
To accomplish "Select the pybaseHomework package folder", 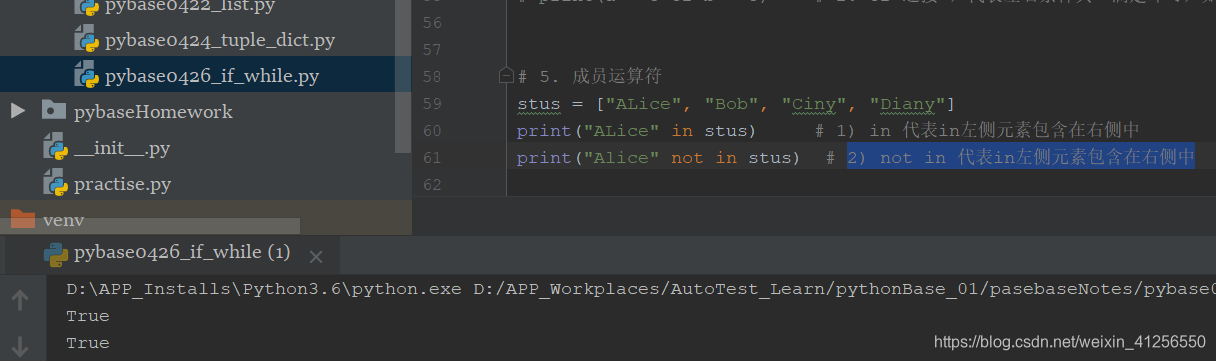I will coord(153,111).
